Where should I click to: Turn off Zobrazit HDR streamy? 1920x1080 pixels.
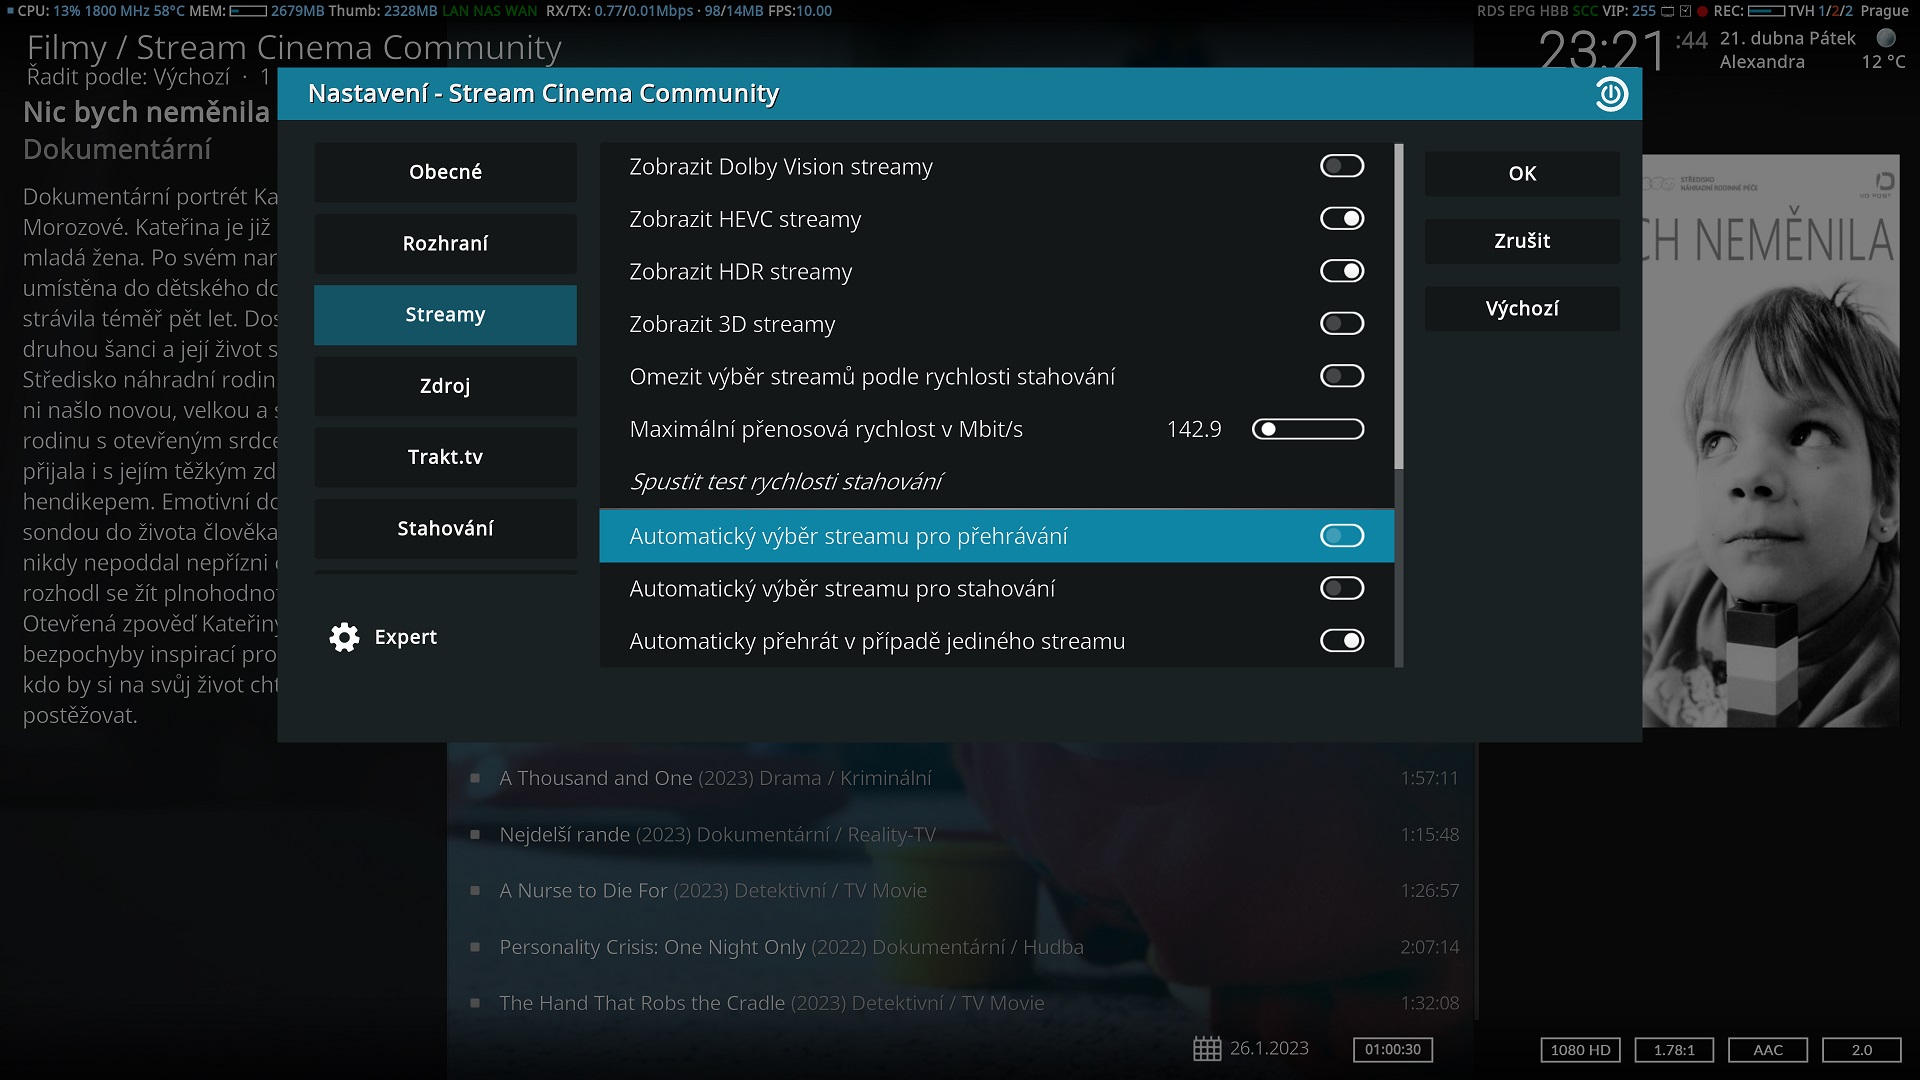coord(1341,271)
